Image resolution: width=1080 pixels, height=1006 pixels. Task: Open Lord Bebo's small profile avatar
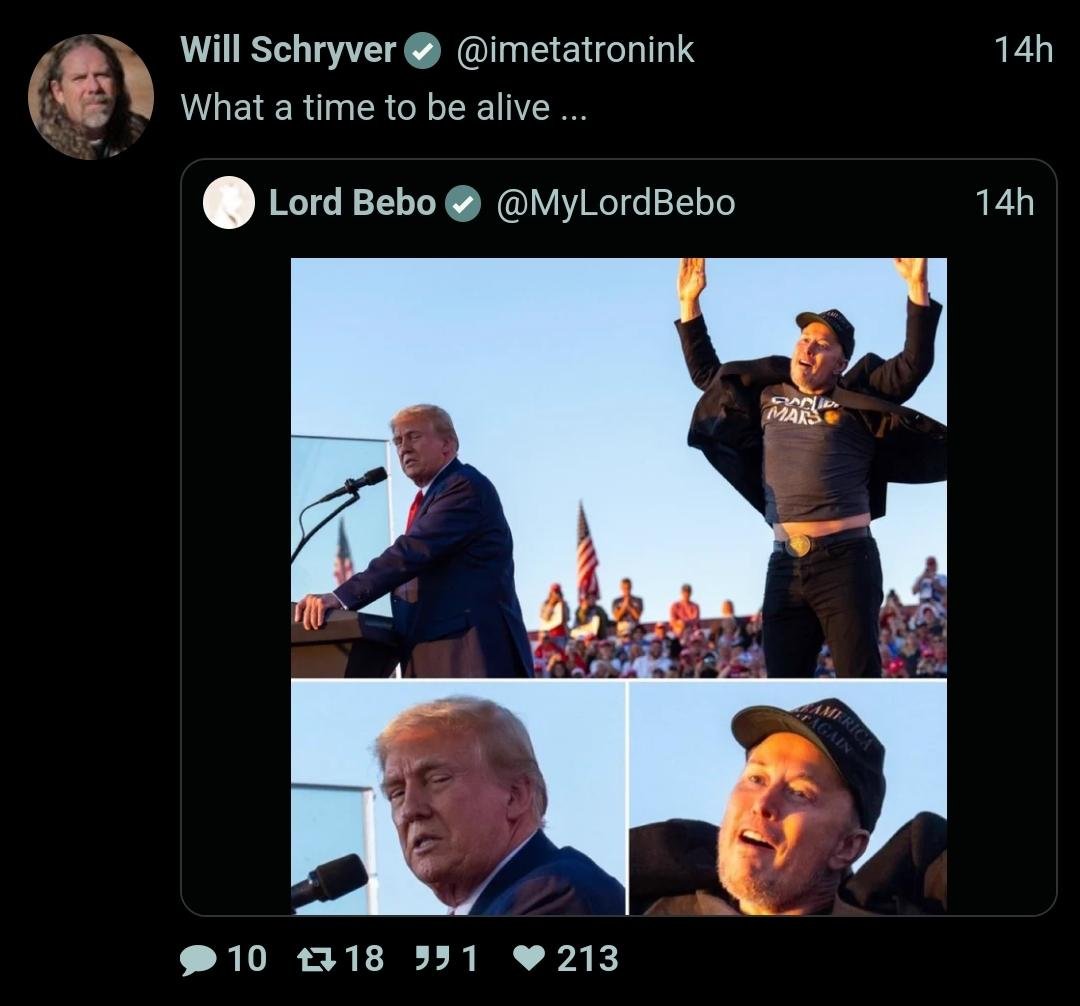pos(229,203)
